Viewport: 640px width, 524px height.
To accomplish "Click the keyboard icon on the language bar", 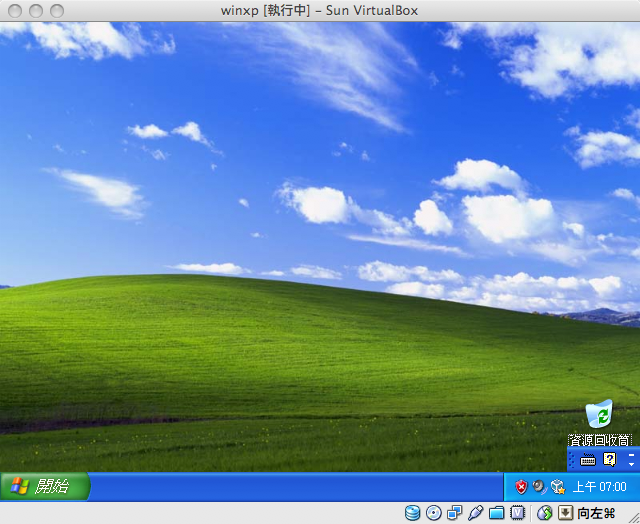I will pos(588,460).
